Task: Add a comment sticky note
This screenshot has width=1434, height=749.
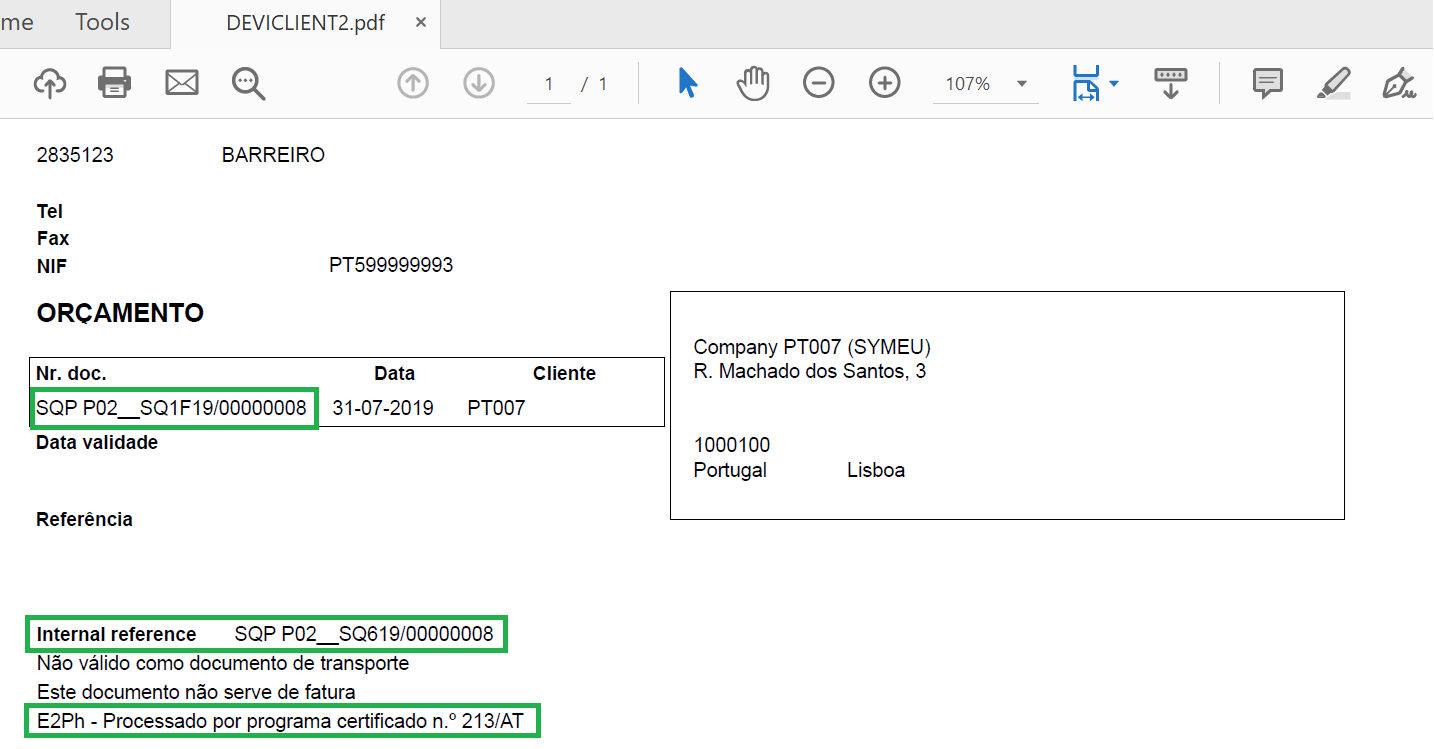Action: pos(1268,83)
